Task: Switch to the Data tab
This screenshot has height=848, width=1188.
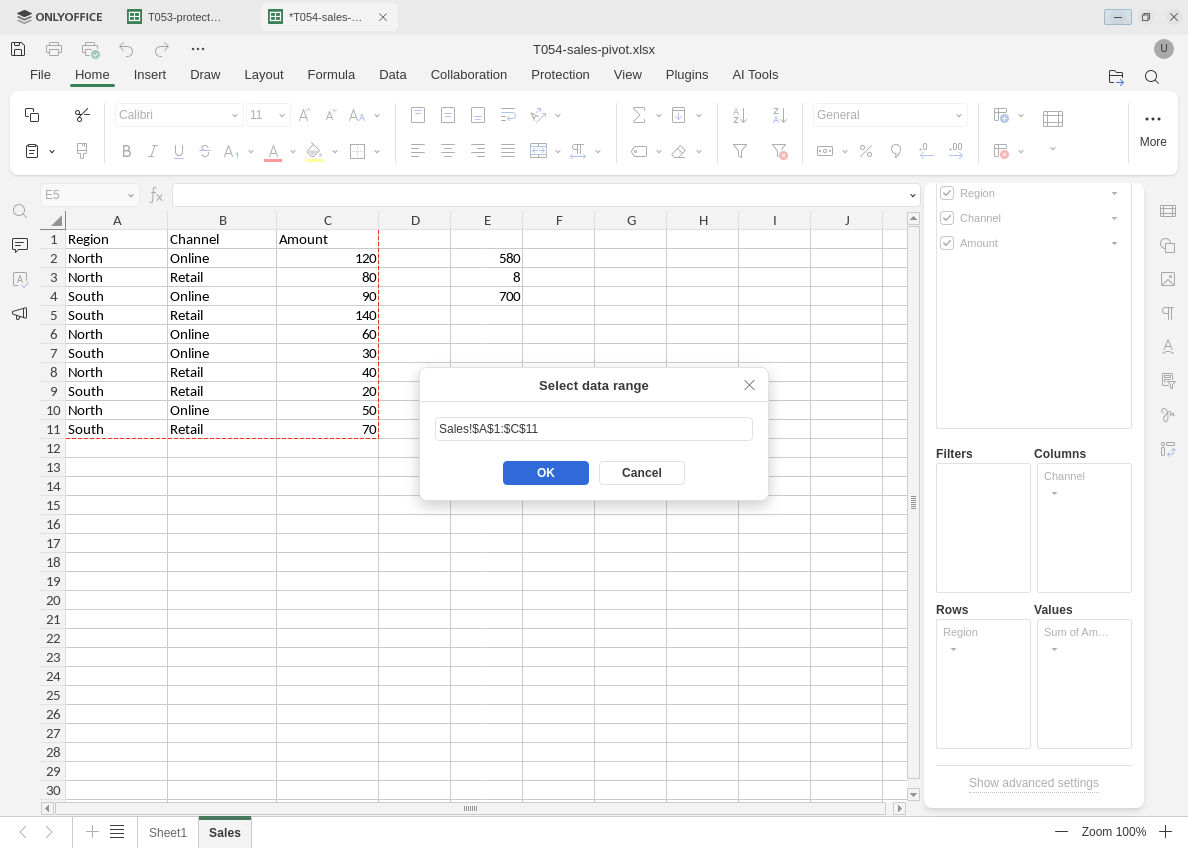Action: tap(392, 75)
